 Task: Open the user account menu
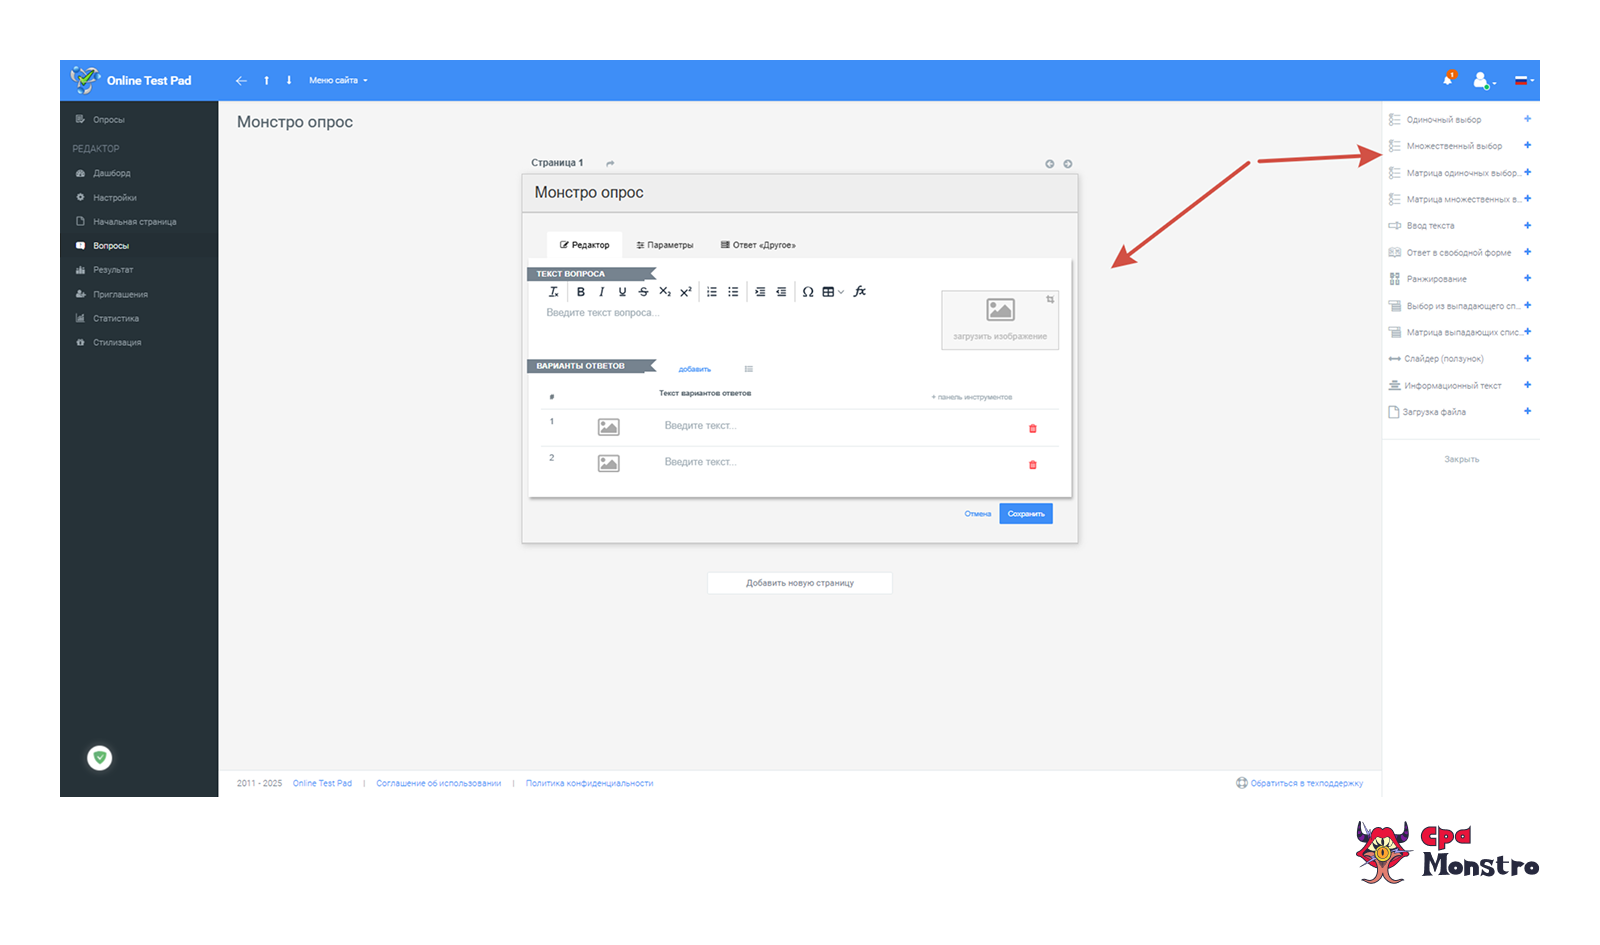tap(1484, 80)
